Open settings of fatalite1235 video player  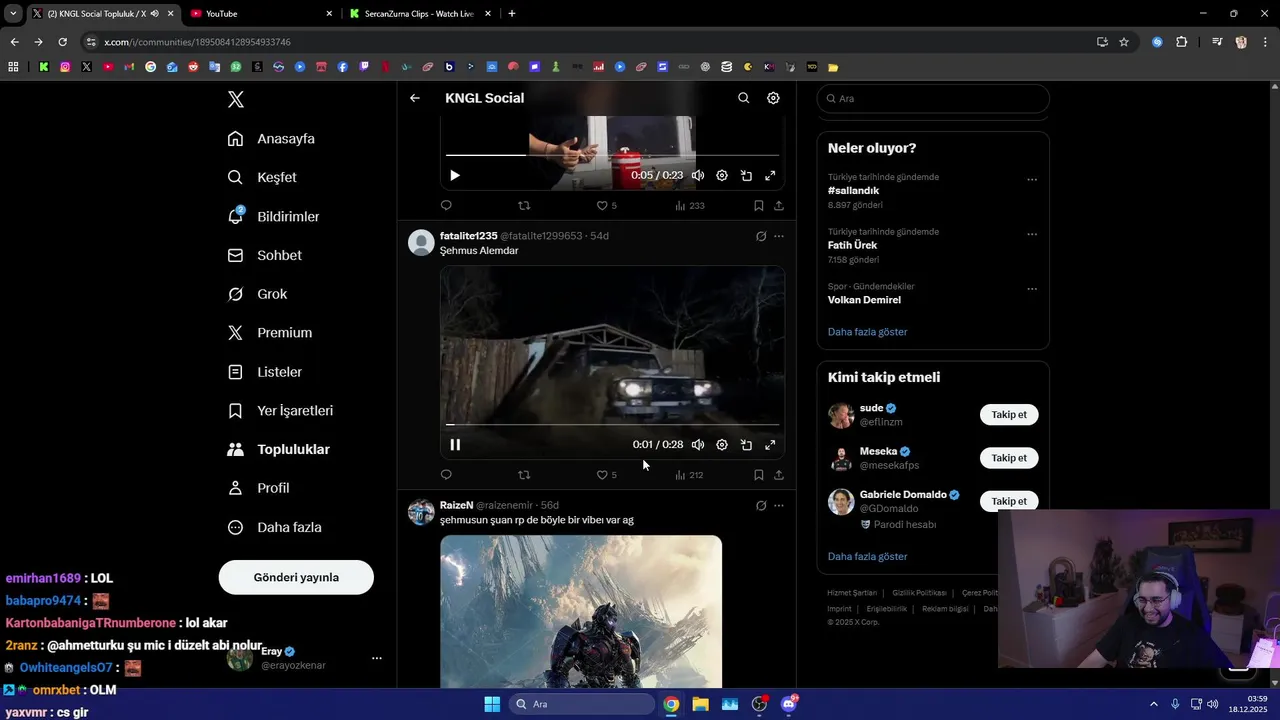click(722, 445)
